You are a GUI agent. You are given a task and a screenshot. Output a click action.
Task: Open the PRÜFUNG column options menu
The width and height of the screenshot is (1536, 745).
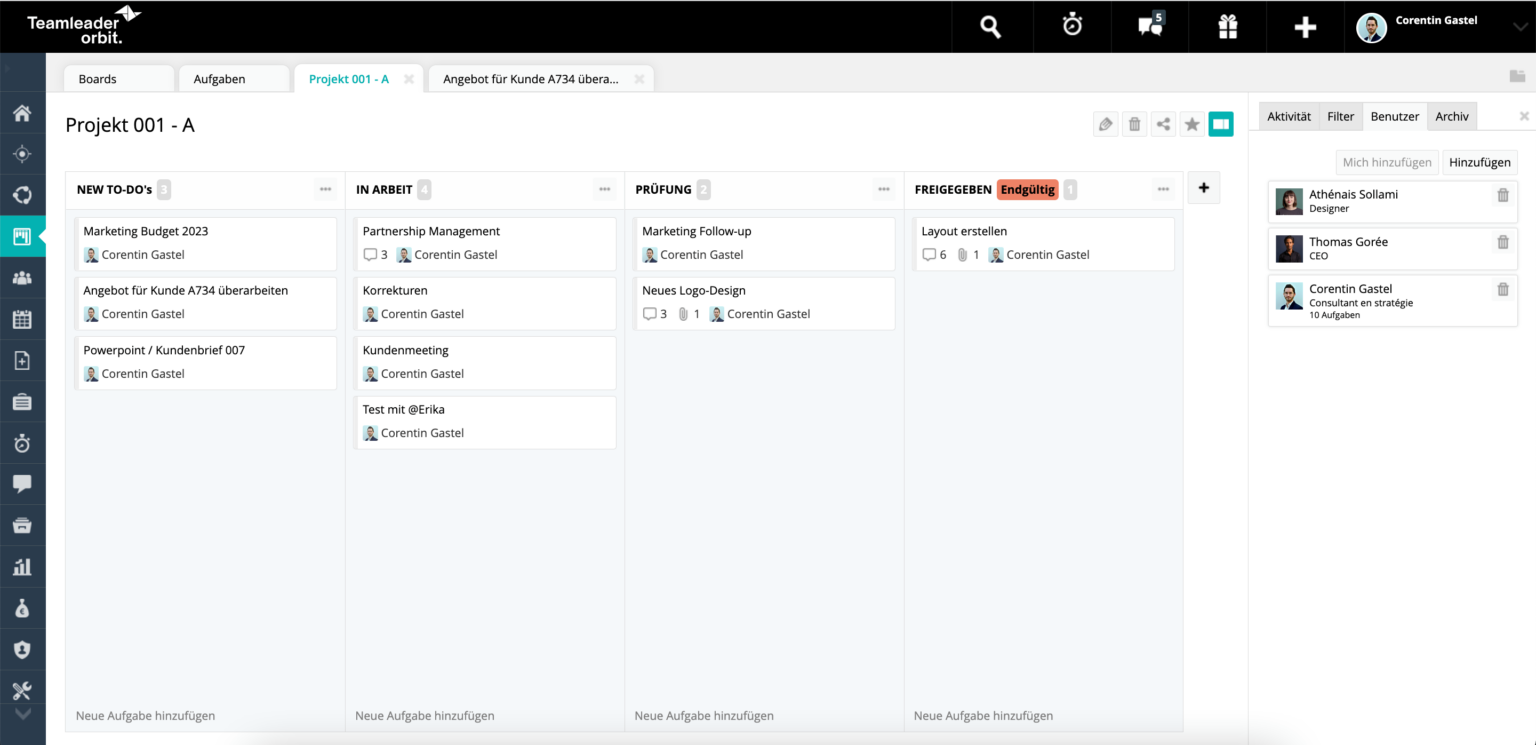(883, 188)
